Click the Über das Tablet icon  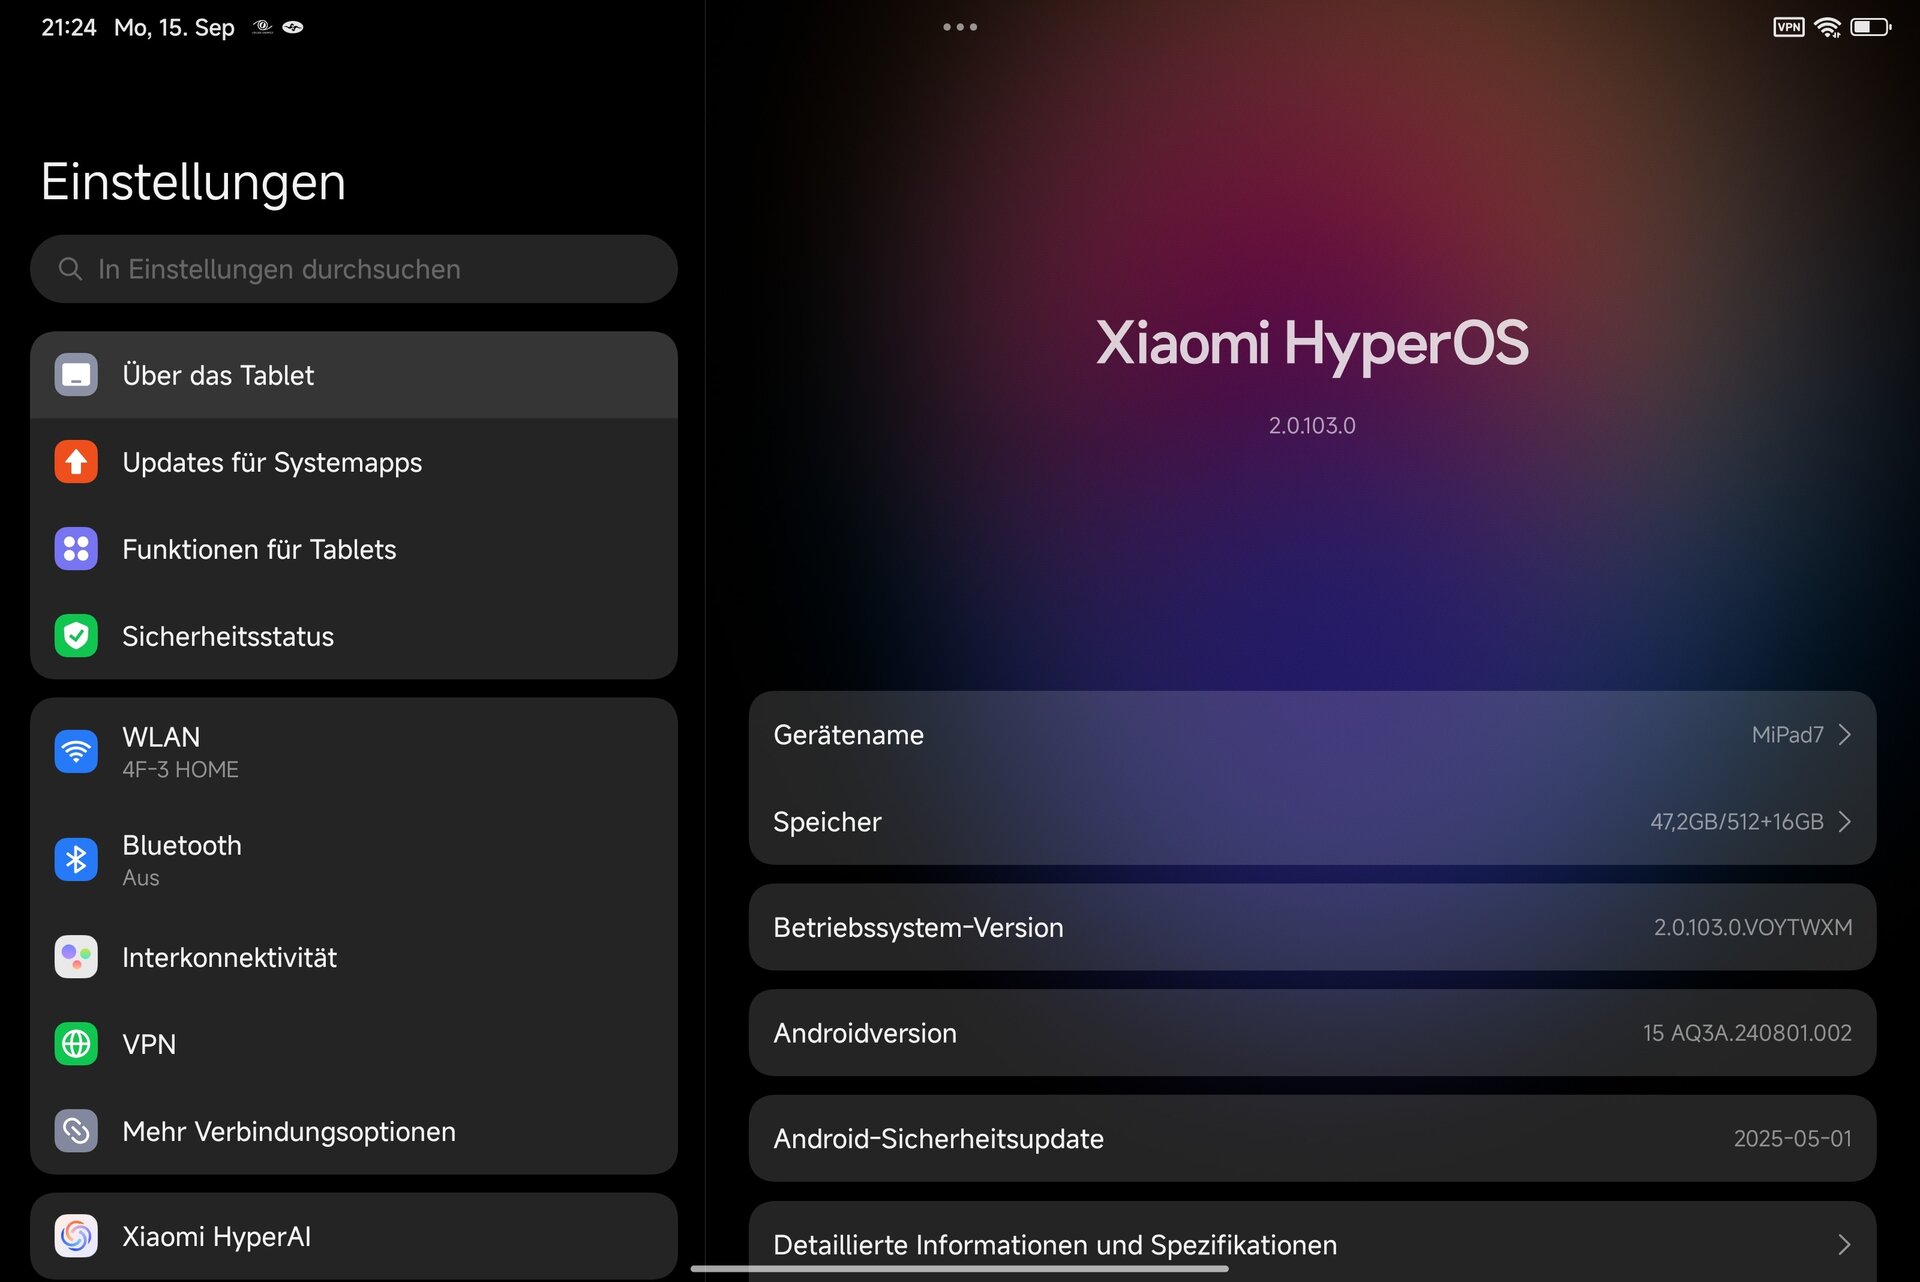tap(76, 375)
